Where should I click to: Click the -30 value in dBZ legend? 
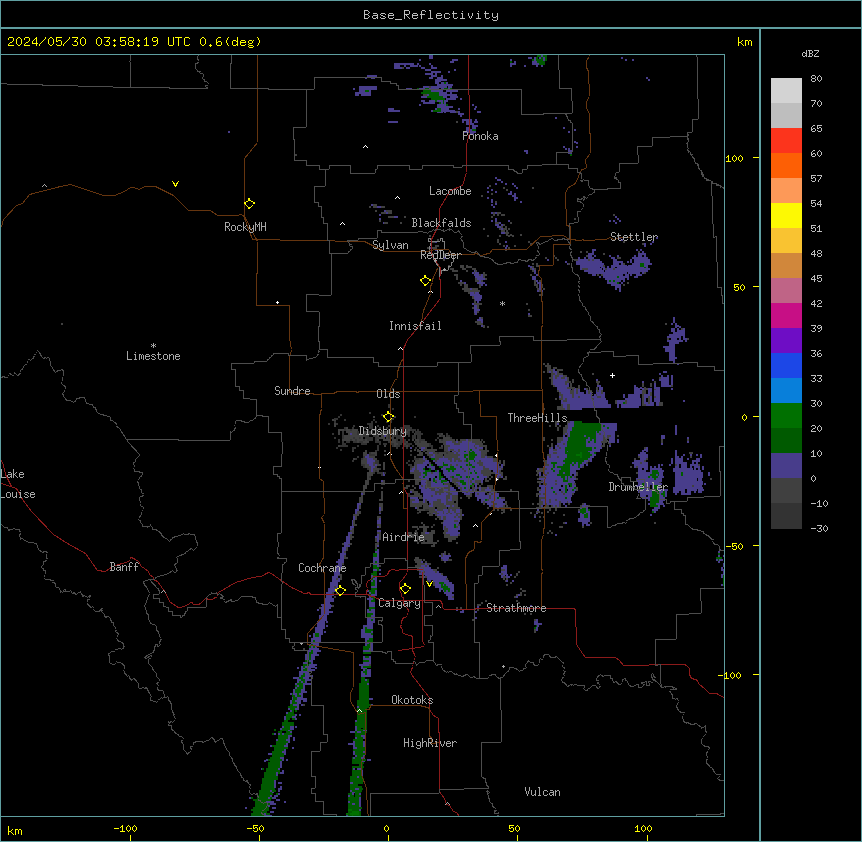[x=819, y=529]
